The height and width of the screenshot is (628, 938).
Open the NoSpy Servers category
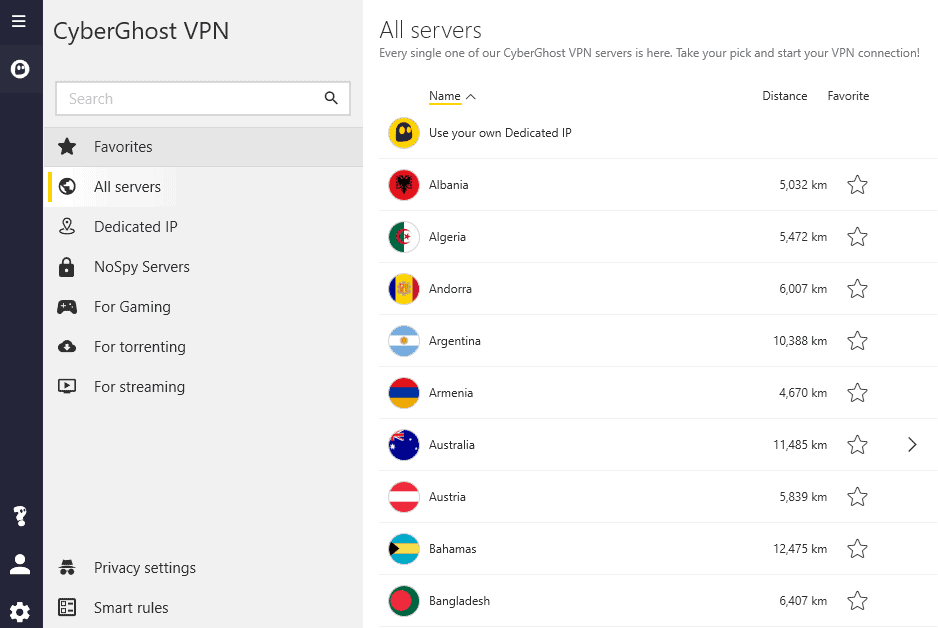(x=141, y=267)
